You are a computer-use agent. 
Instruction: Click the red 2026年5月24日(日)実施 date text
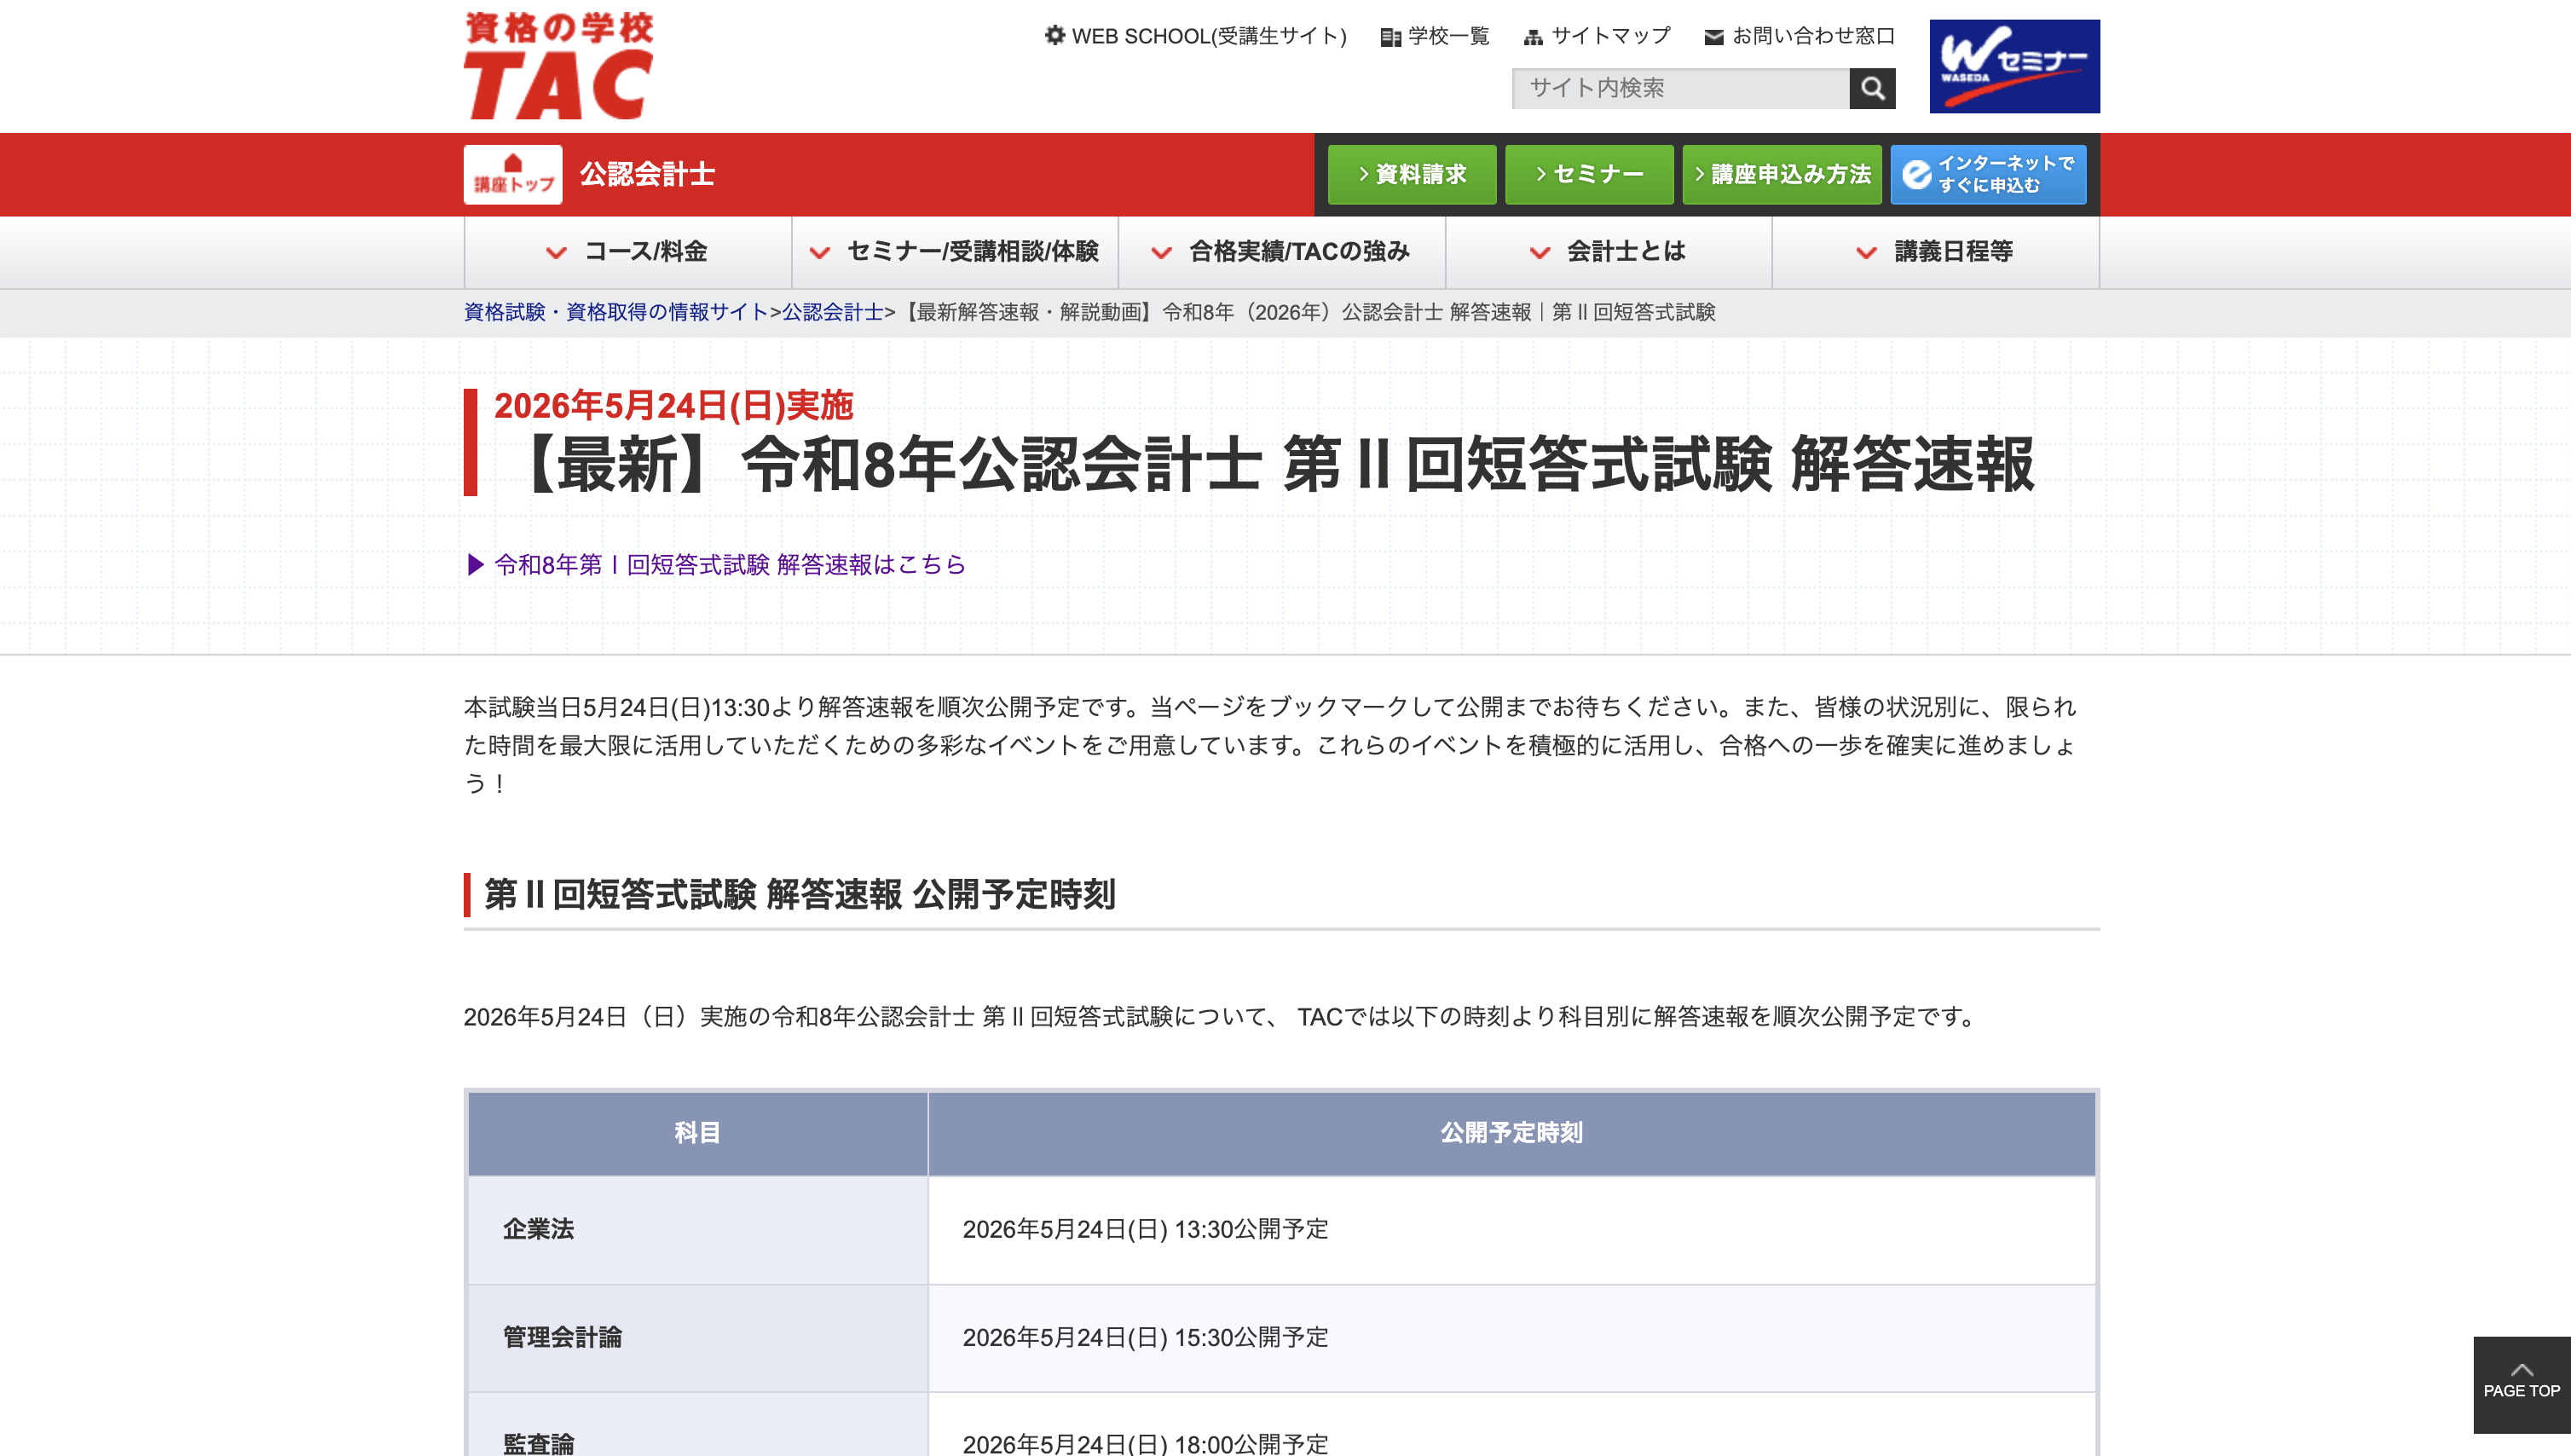[x=673, y=406]
